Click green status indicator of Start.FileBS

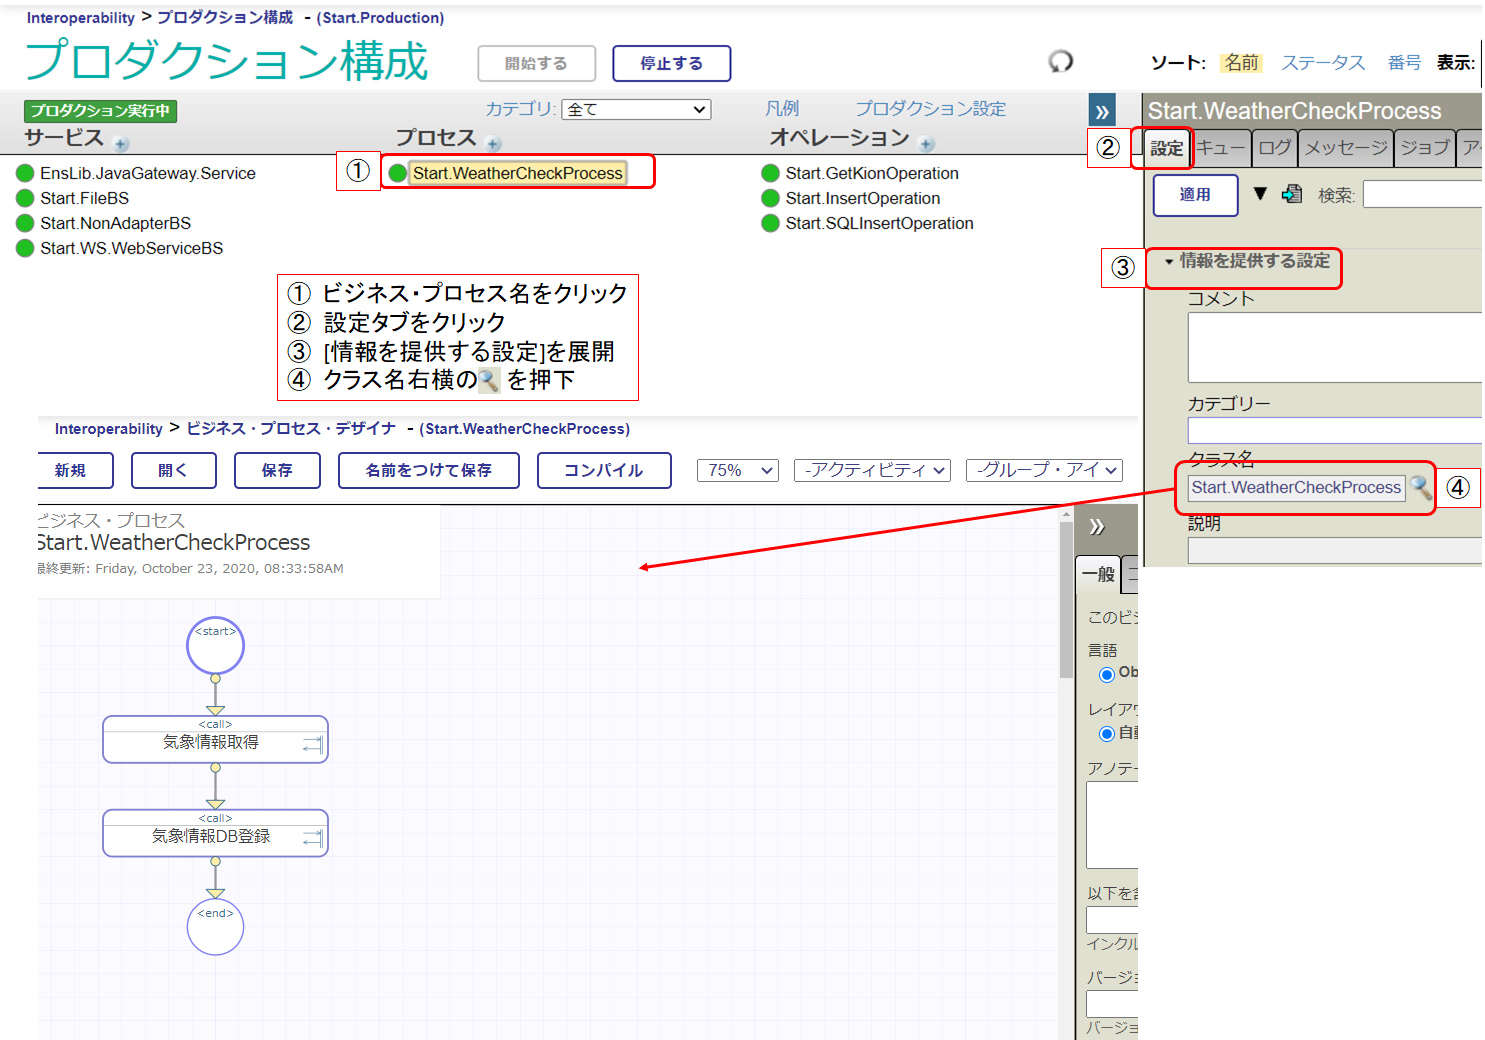pos(25,198)
